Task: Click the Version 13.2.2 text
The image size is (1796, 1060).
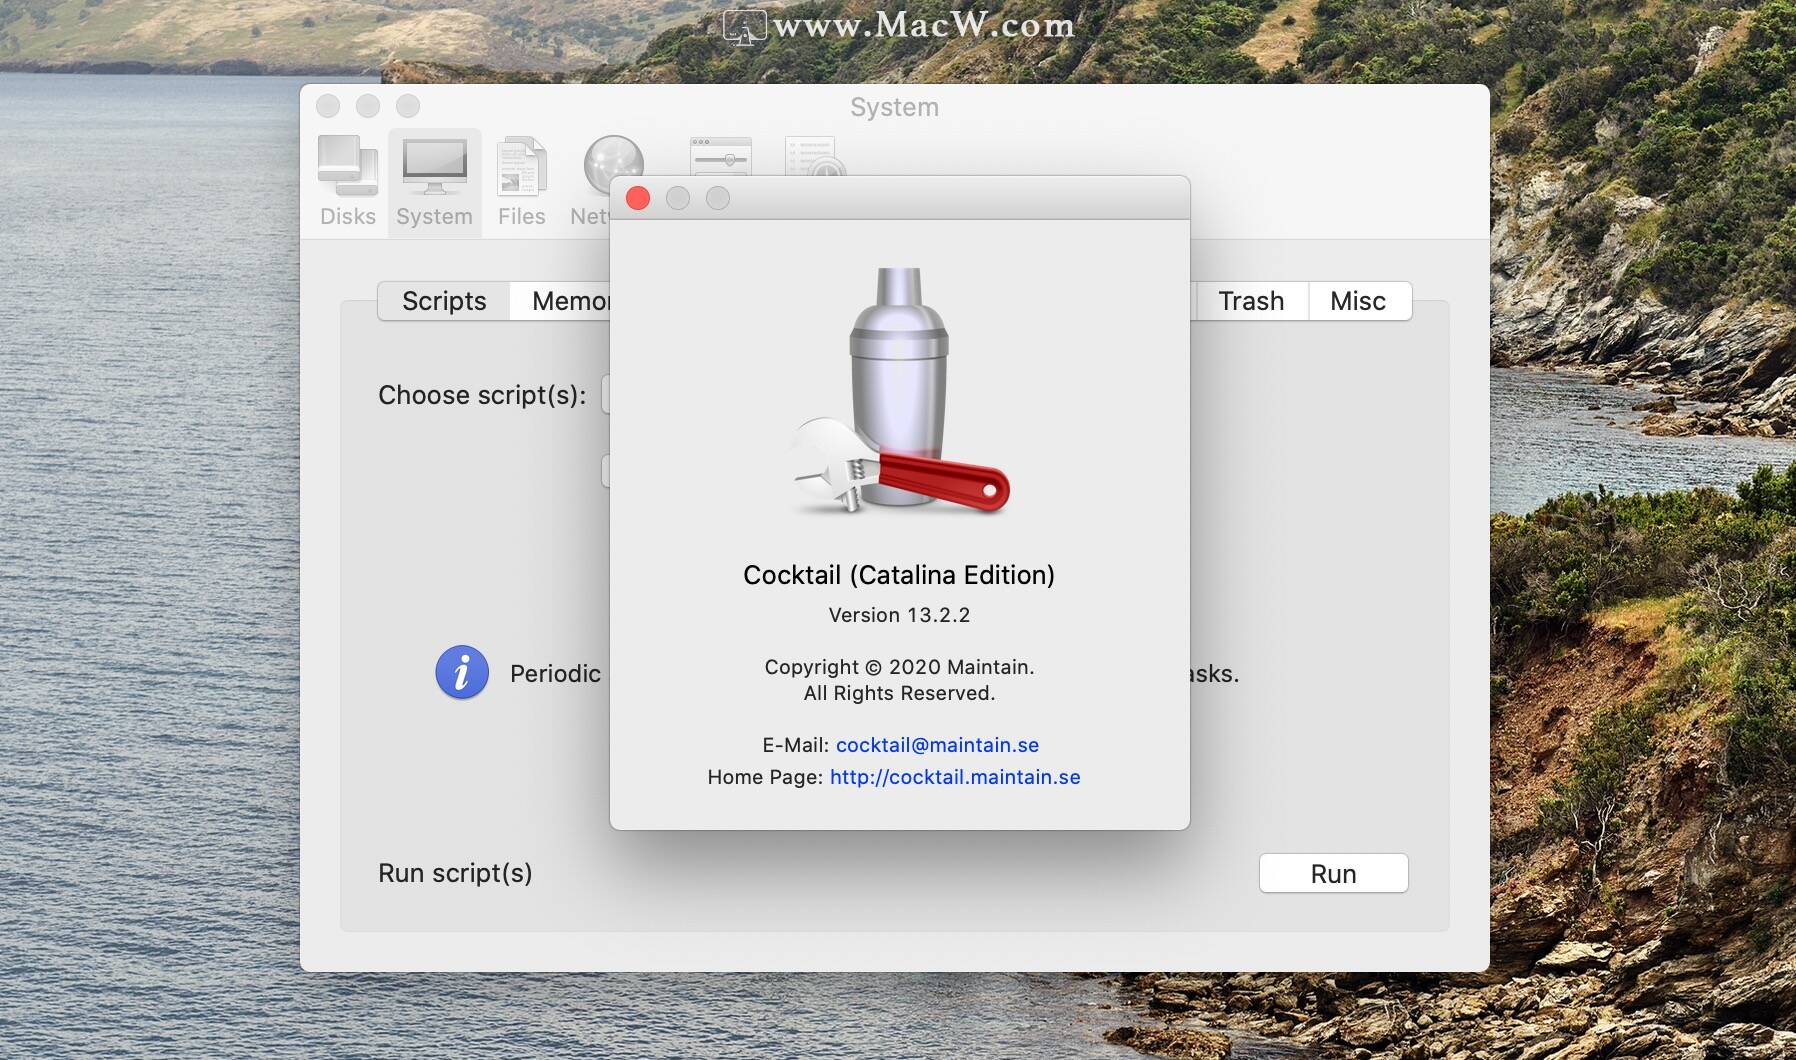Action: coord(899,615)
